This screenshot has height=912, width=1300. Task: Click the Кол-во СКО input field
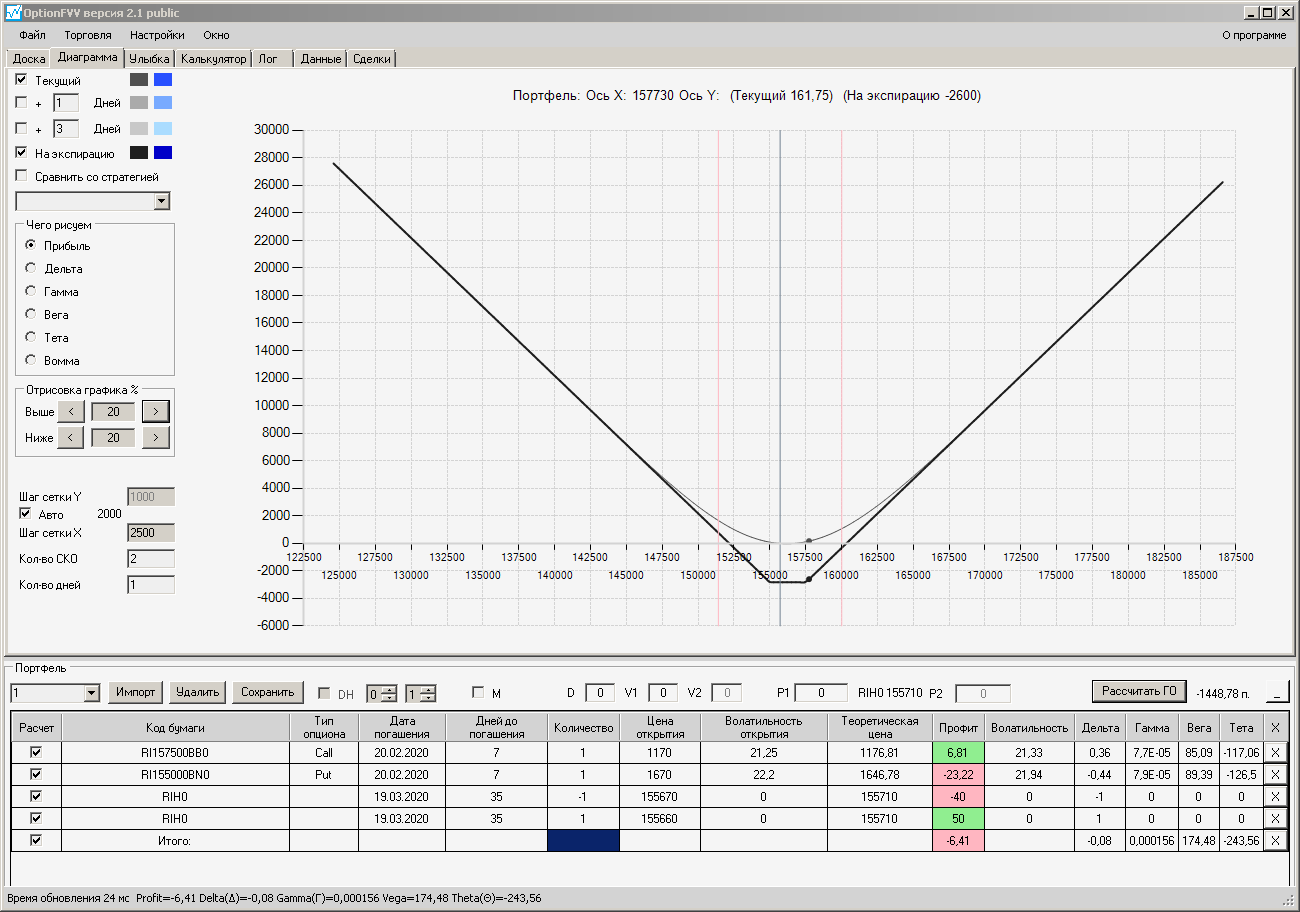(150, 559)
